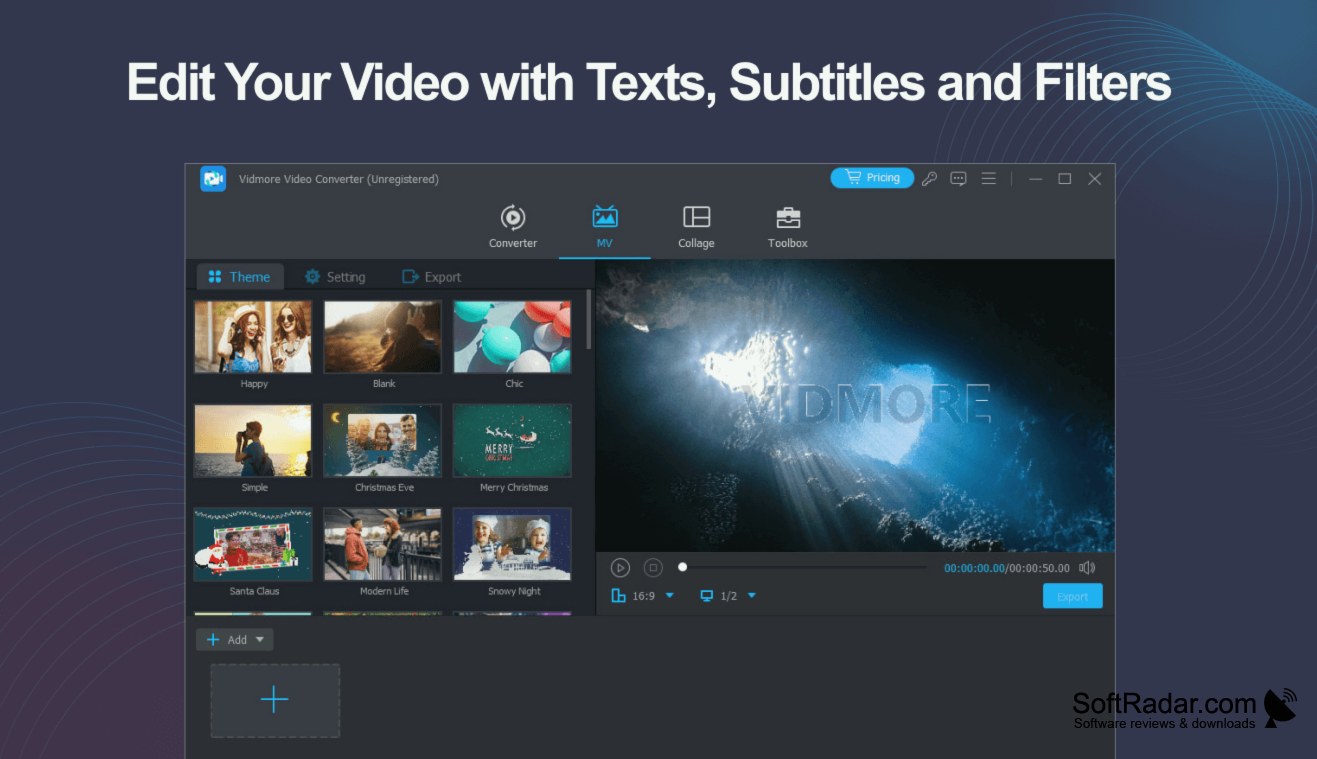Open the Collage module
The image size is (1317, 759).
tap(696, 227)
